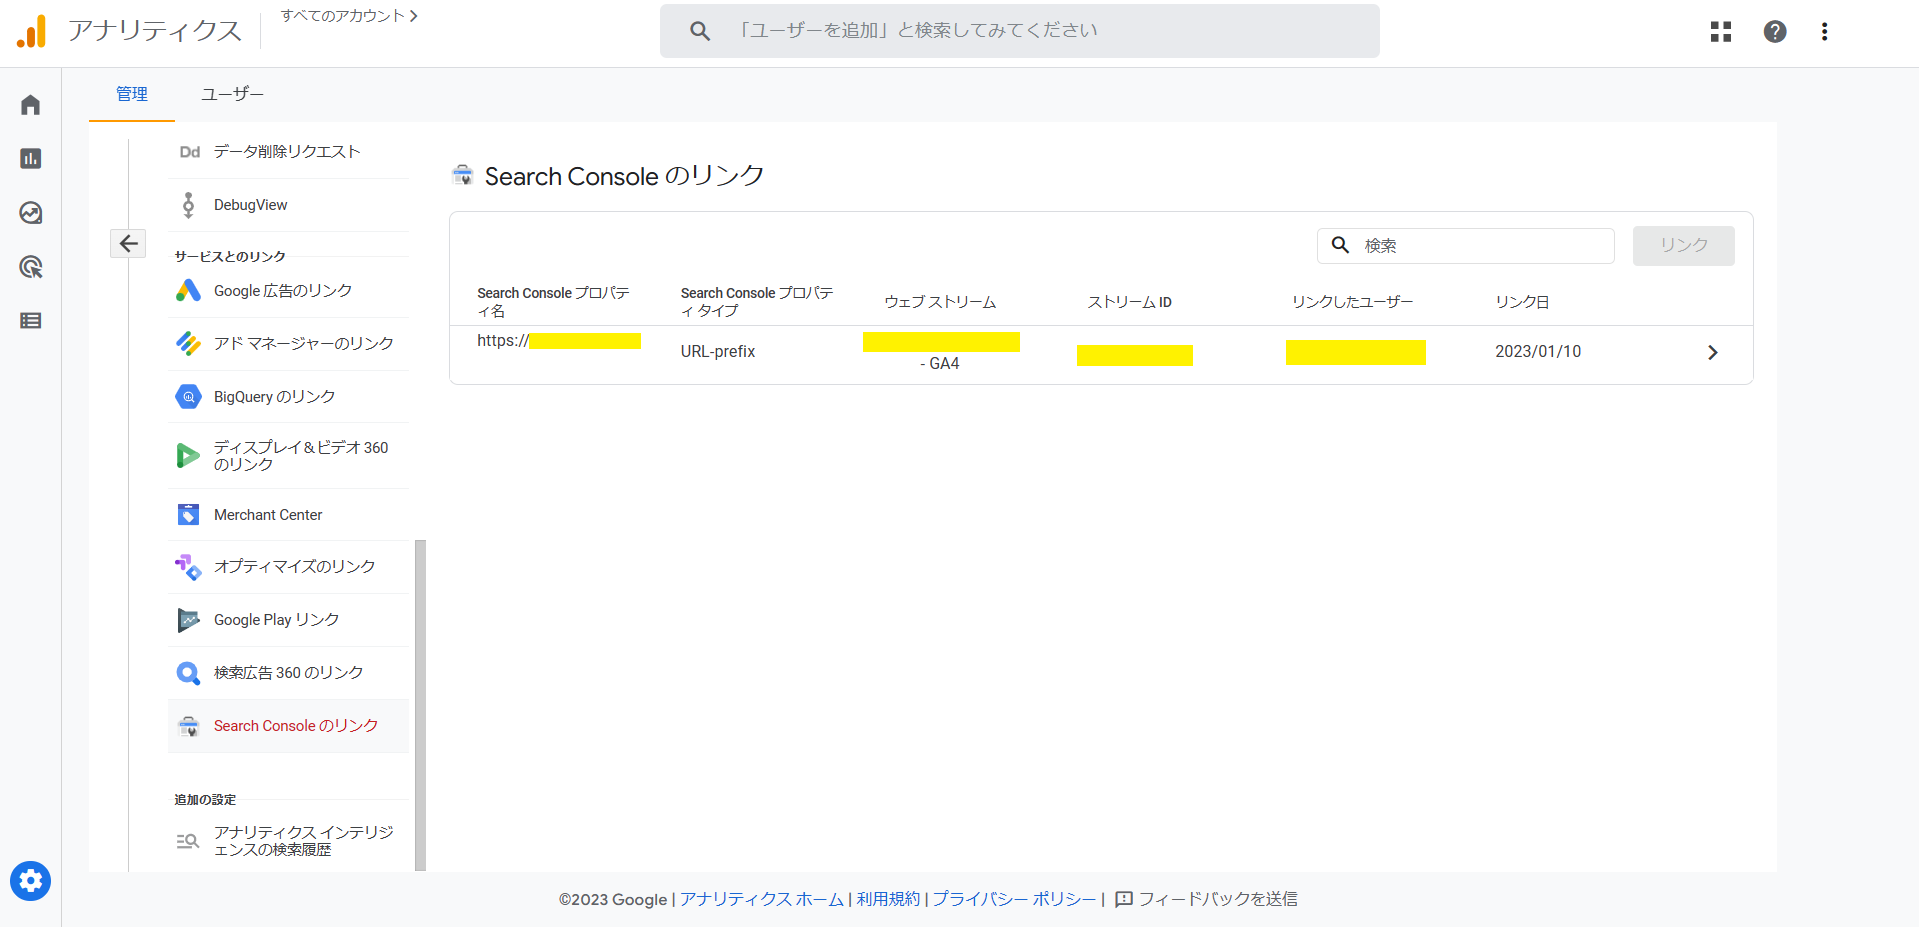This screenshot has height=927, width=1919.
Task: Open link row details chevron
Action: [x=1713, y=353]
